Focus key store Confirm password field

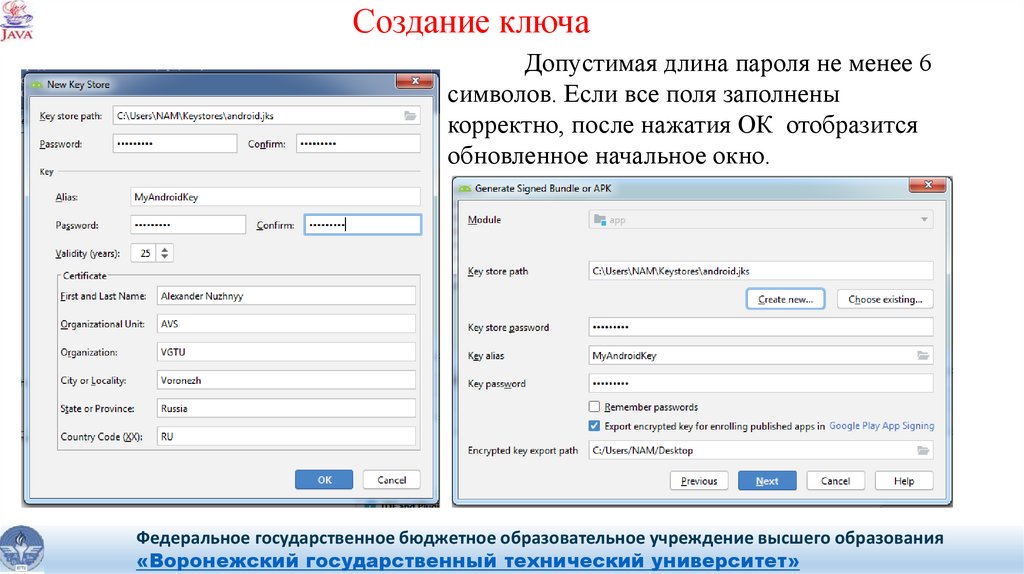click(x=358, y=144)
